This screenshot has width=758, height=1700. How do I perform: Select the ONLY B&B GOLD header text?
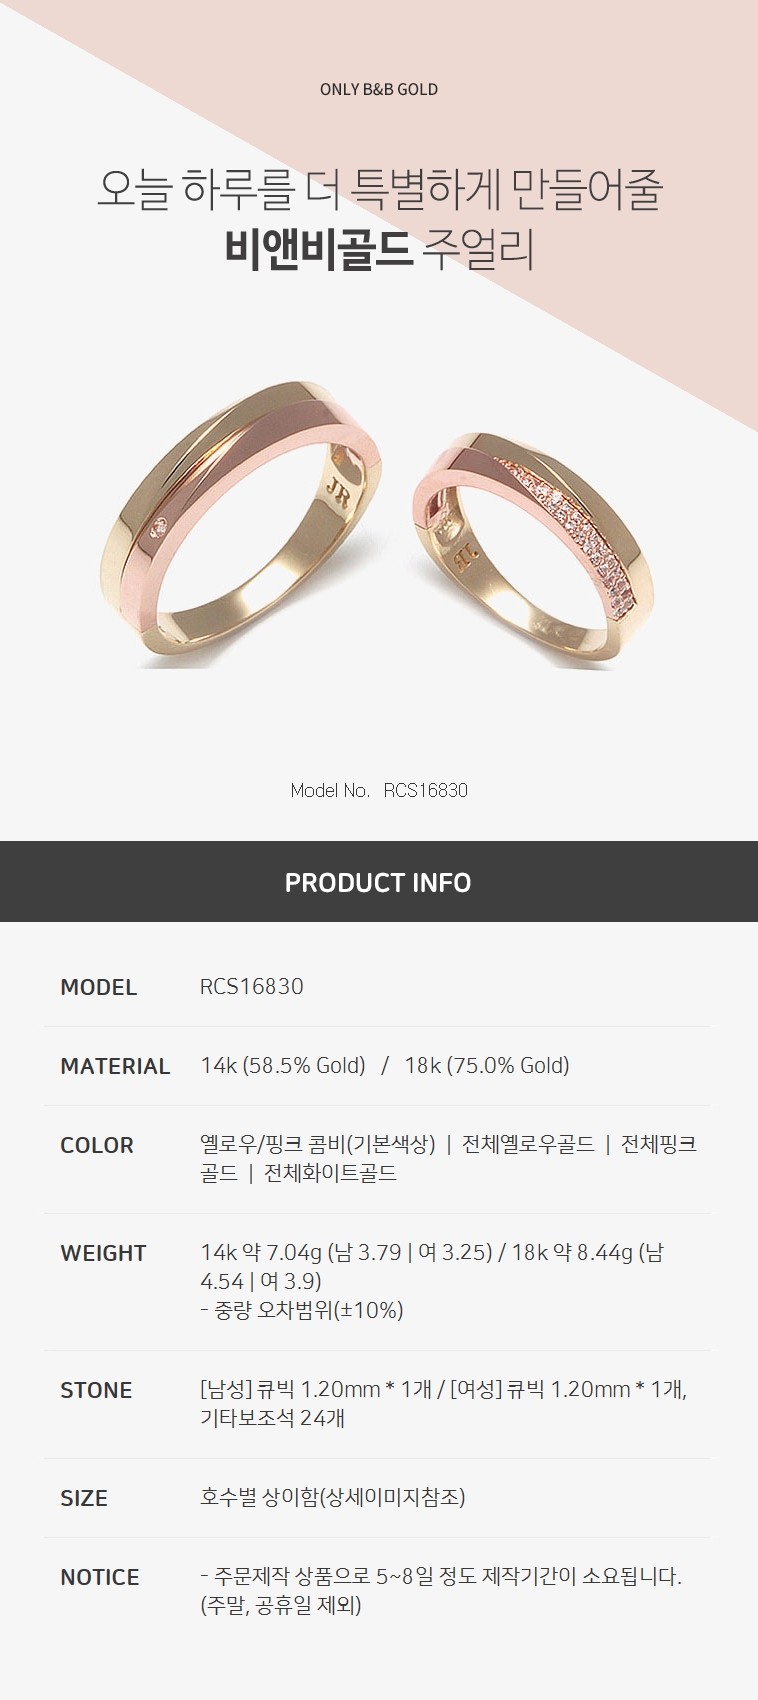379,89
